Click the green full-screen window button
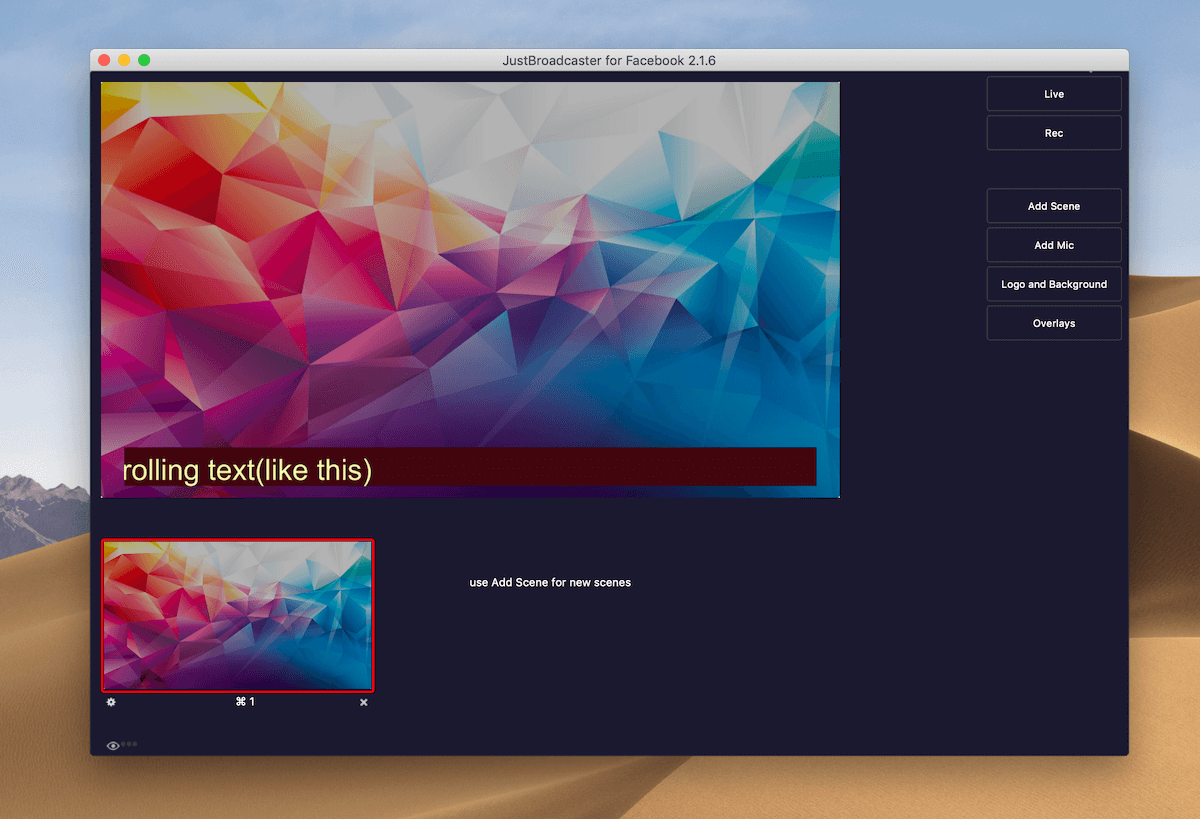Image resolution: width=1200 pixels, height=819 pixels. (144, 60)
